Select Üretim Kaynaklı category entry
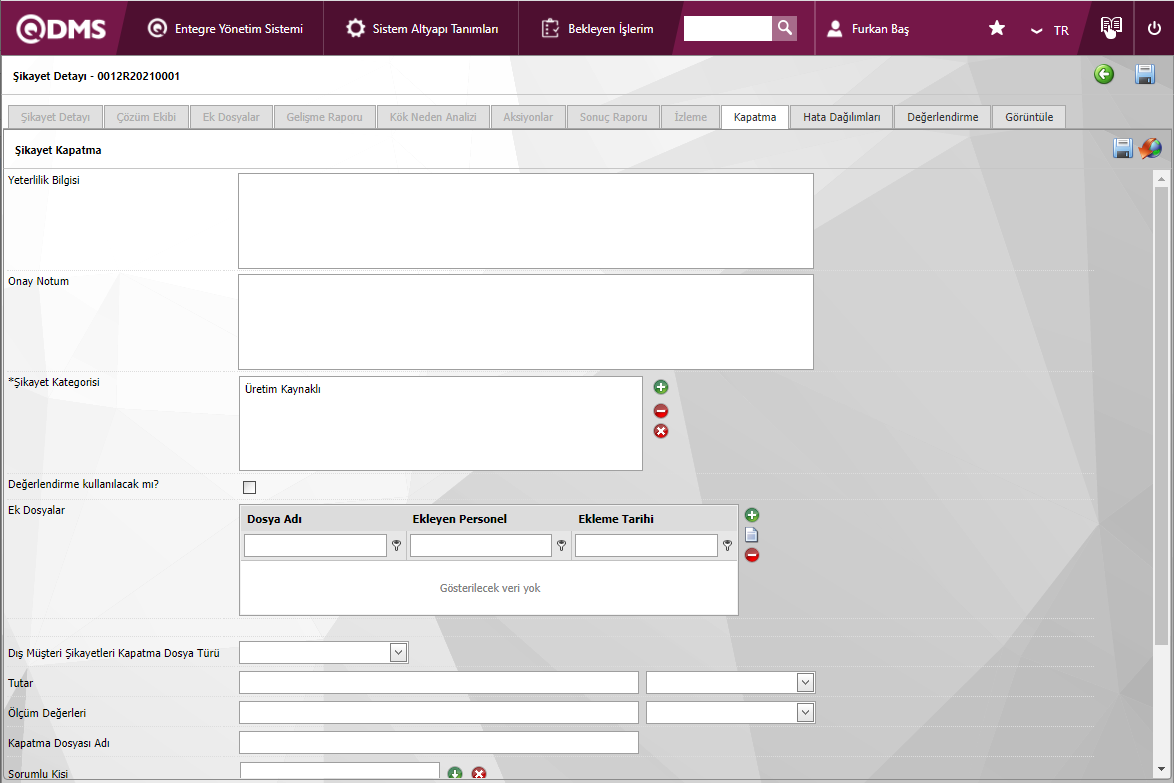 282,389
